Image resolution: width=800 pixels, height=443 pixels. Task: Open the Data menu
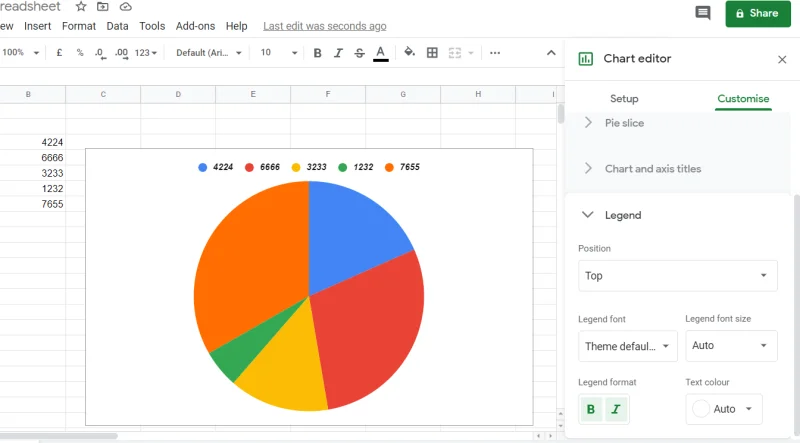117,26
